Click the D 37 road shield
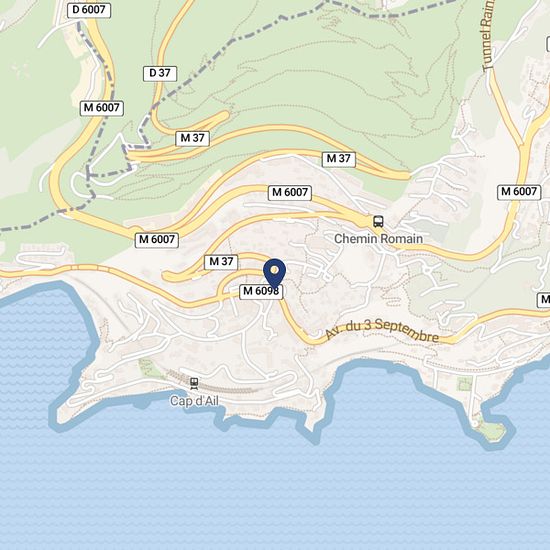The width and height of the screenshot is (550, 550). click(160, 74)
